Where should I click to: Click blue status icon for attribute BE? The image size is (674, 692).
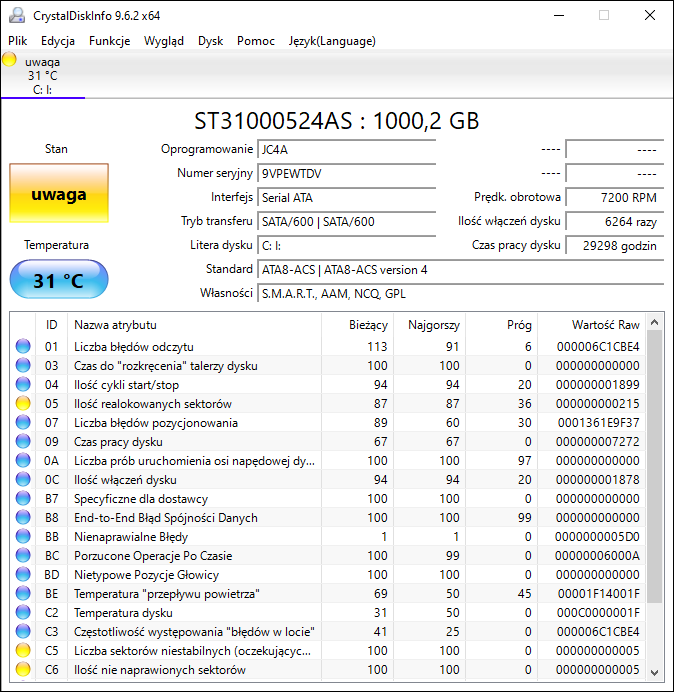click(x=23, y=593)
